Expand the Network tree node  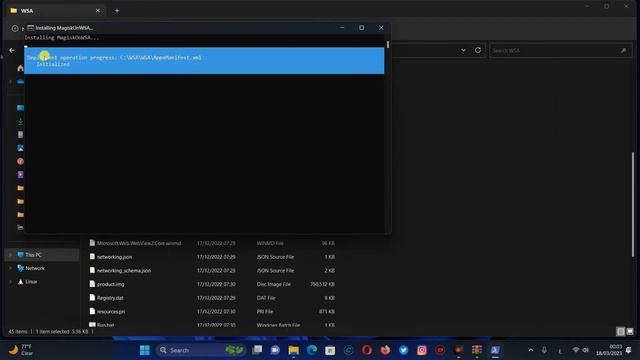coord(11,268)
